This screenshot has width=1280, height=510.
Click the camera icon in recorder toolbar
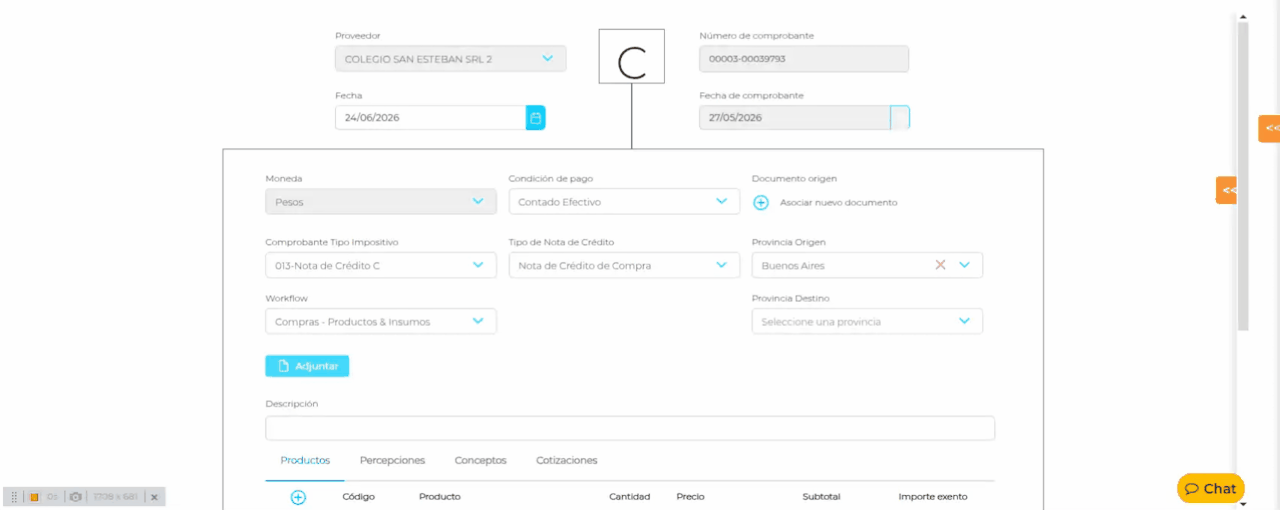pyautogui.click(x=75, y=497)
